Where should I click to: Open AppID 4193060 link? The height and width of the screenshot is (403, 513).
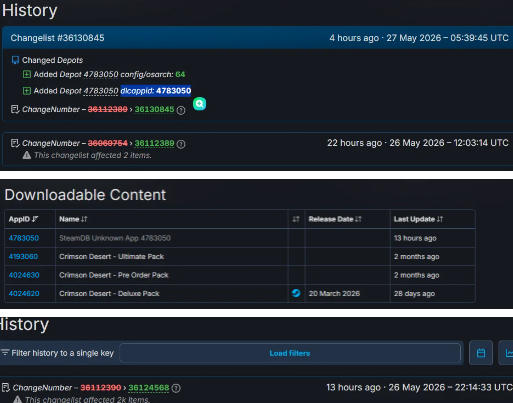pyautogui.click(x=23, y=256)
